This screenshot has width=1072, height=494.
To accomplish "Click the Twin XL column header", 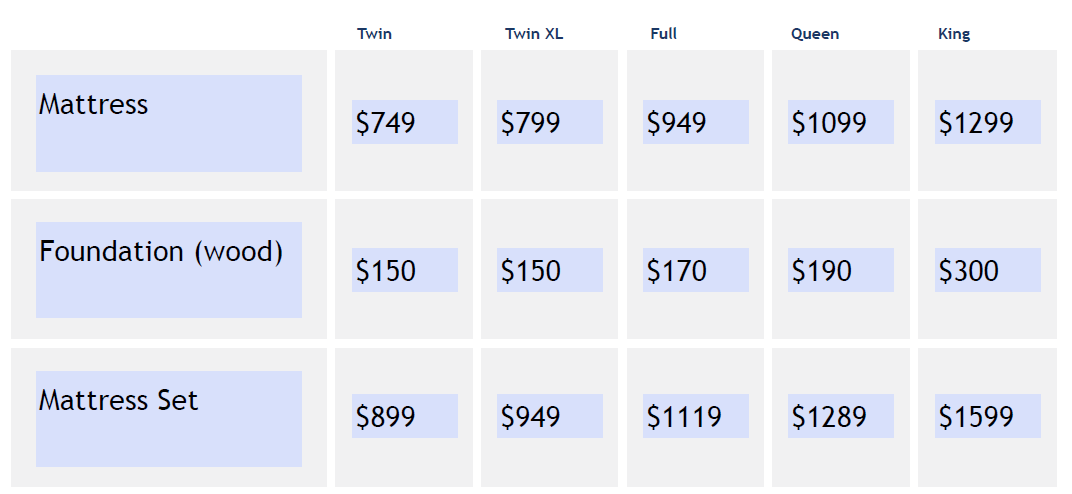I will click(x=534, y=34).
